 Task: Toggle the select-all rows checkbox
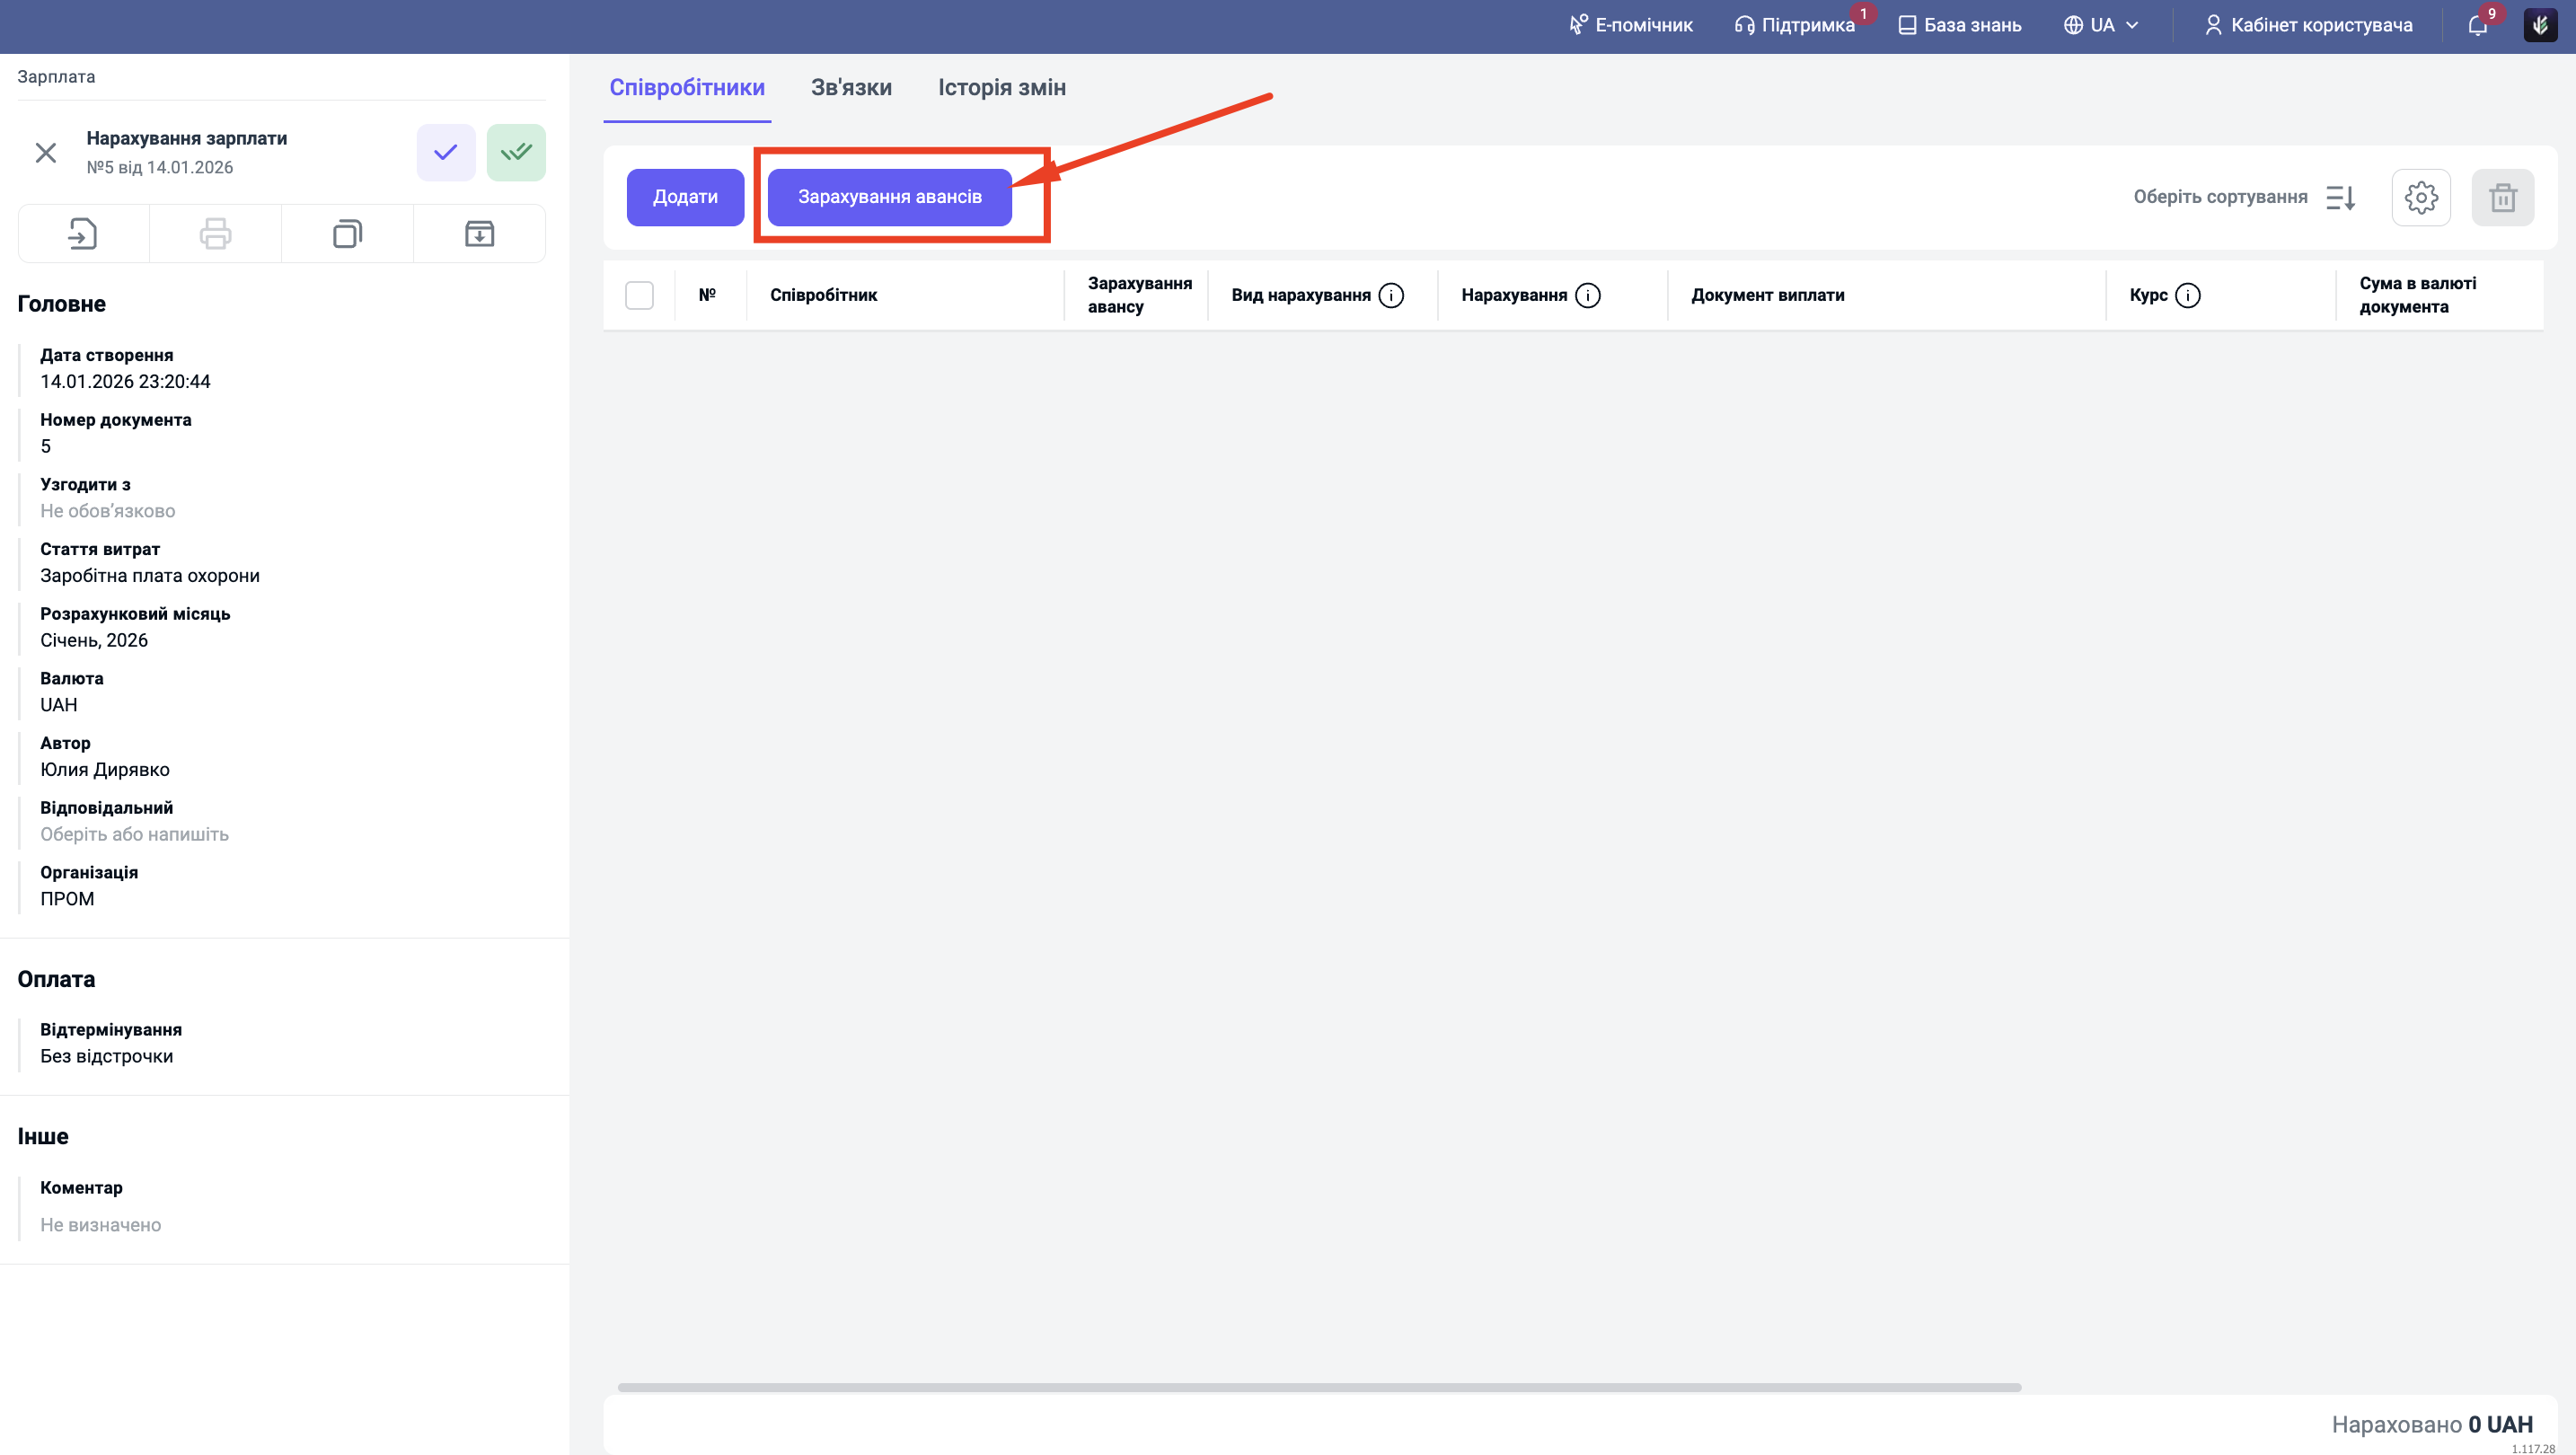pyautogui.click(x=639, y=295)
